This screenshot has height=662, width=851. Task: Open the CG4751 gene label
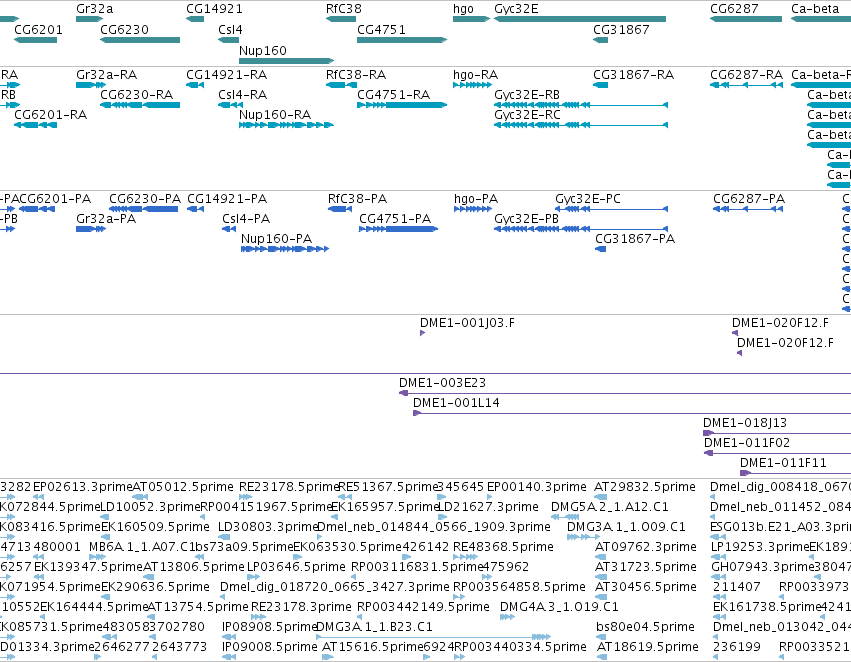pyautogui.click(x=381, y=29)
